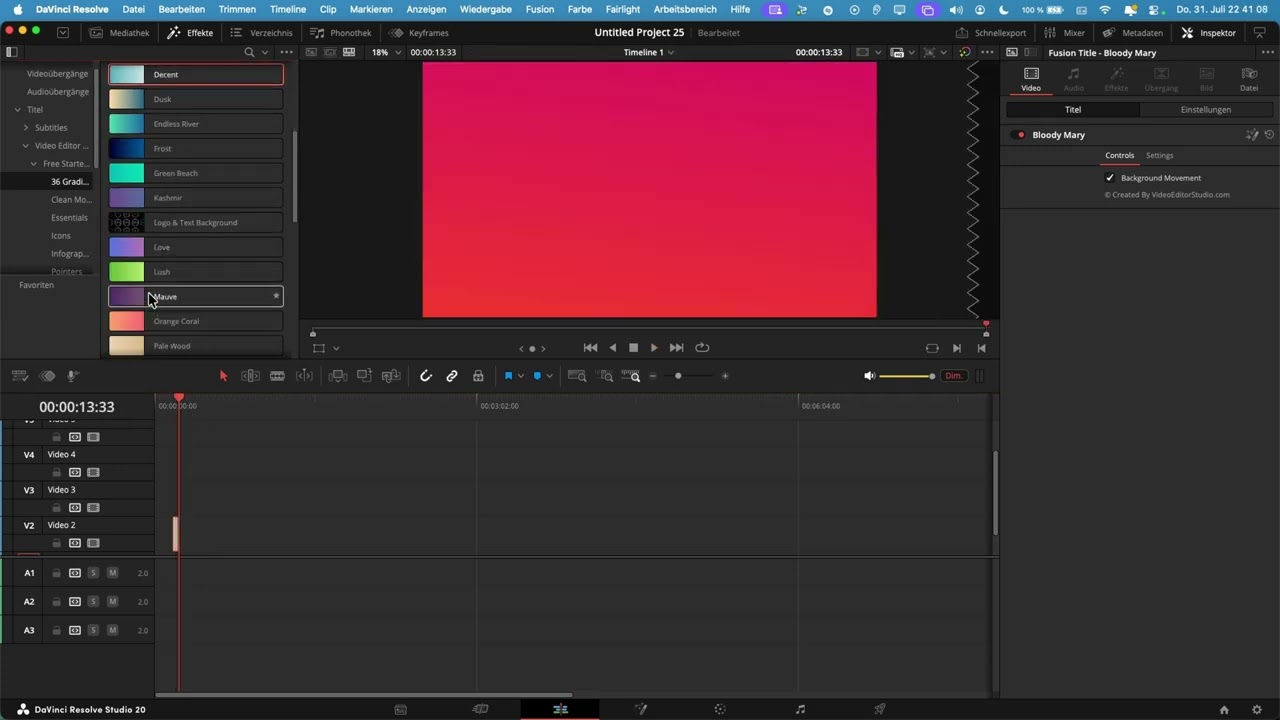Click the timeline zoom-in plus button
The height and width of the screenshot is (720, 1280).
pos(725,376)
